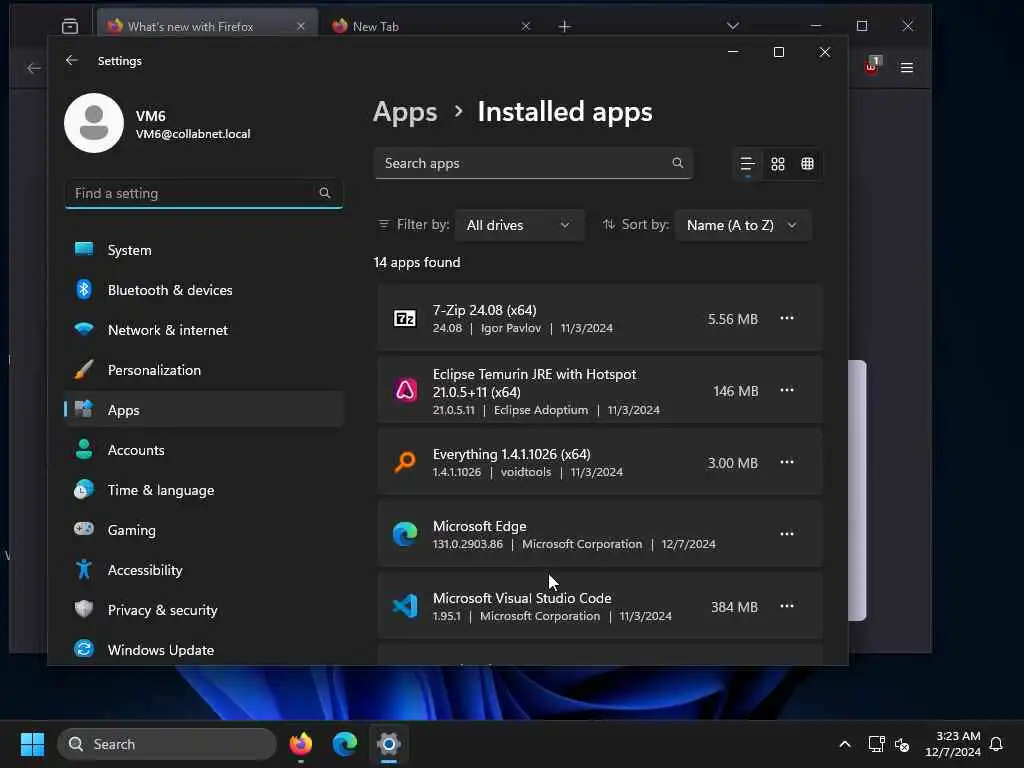This screenshot has height=768, width=1024.
Task: Click the VM6@collabnet.local account text
Action: [x=193, y=134]
